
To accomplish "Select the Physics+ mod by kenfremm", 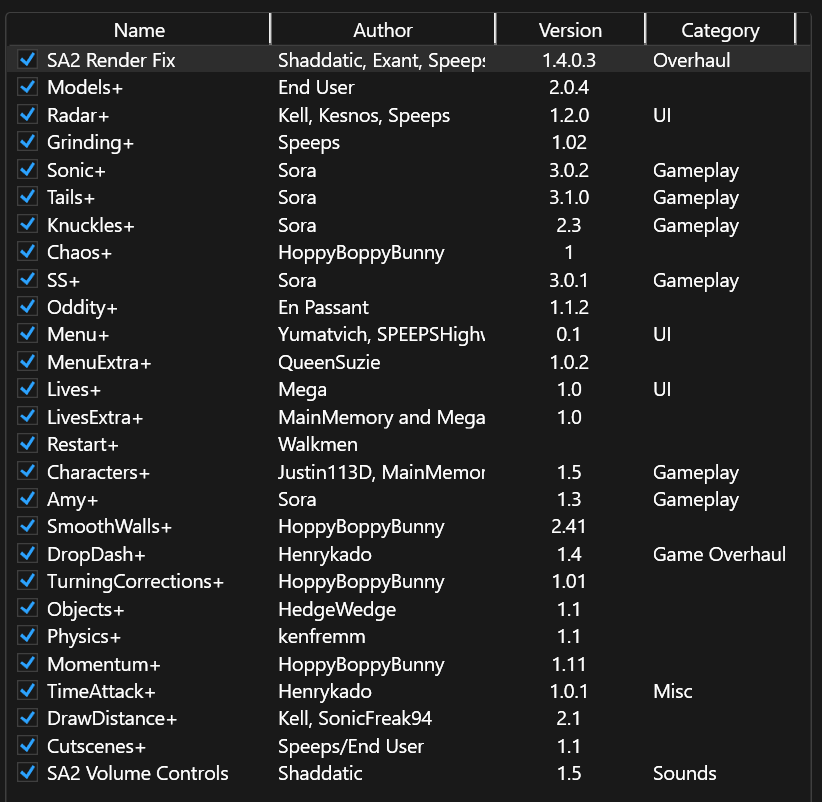I will point(409,636).
